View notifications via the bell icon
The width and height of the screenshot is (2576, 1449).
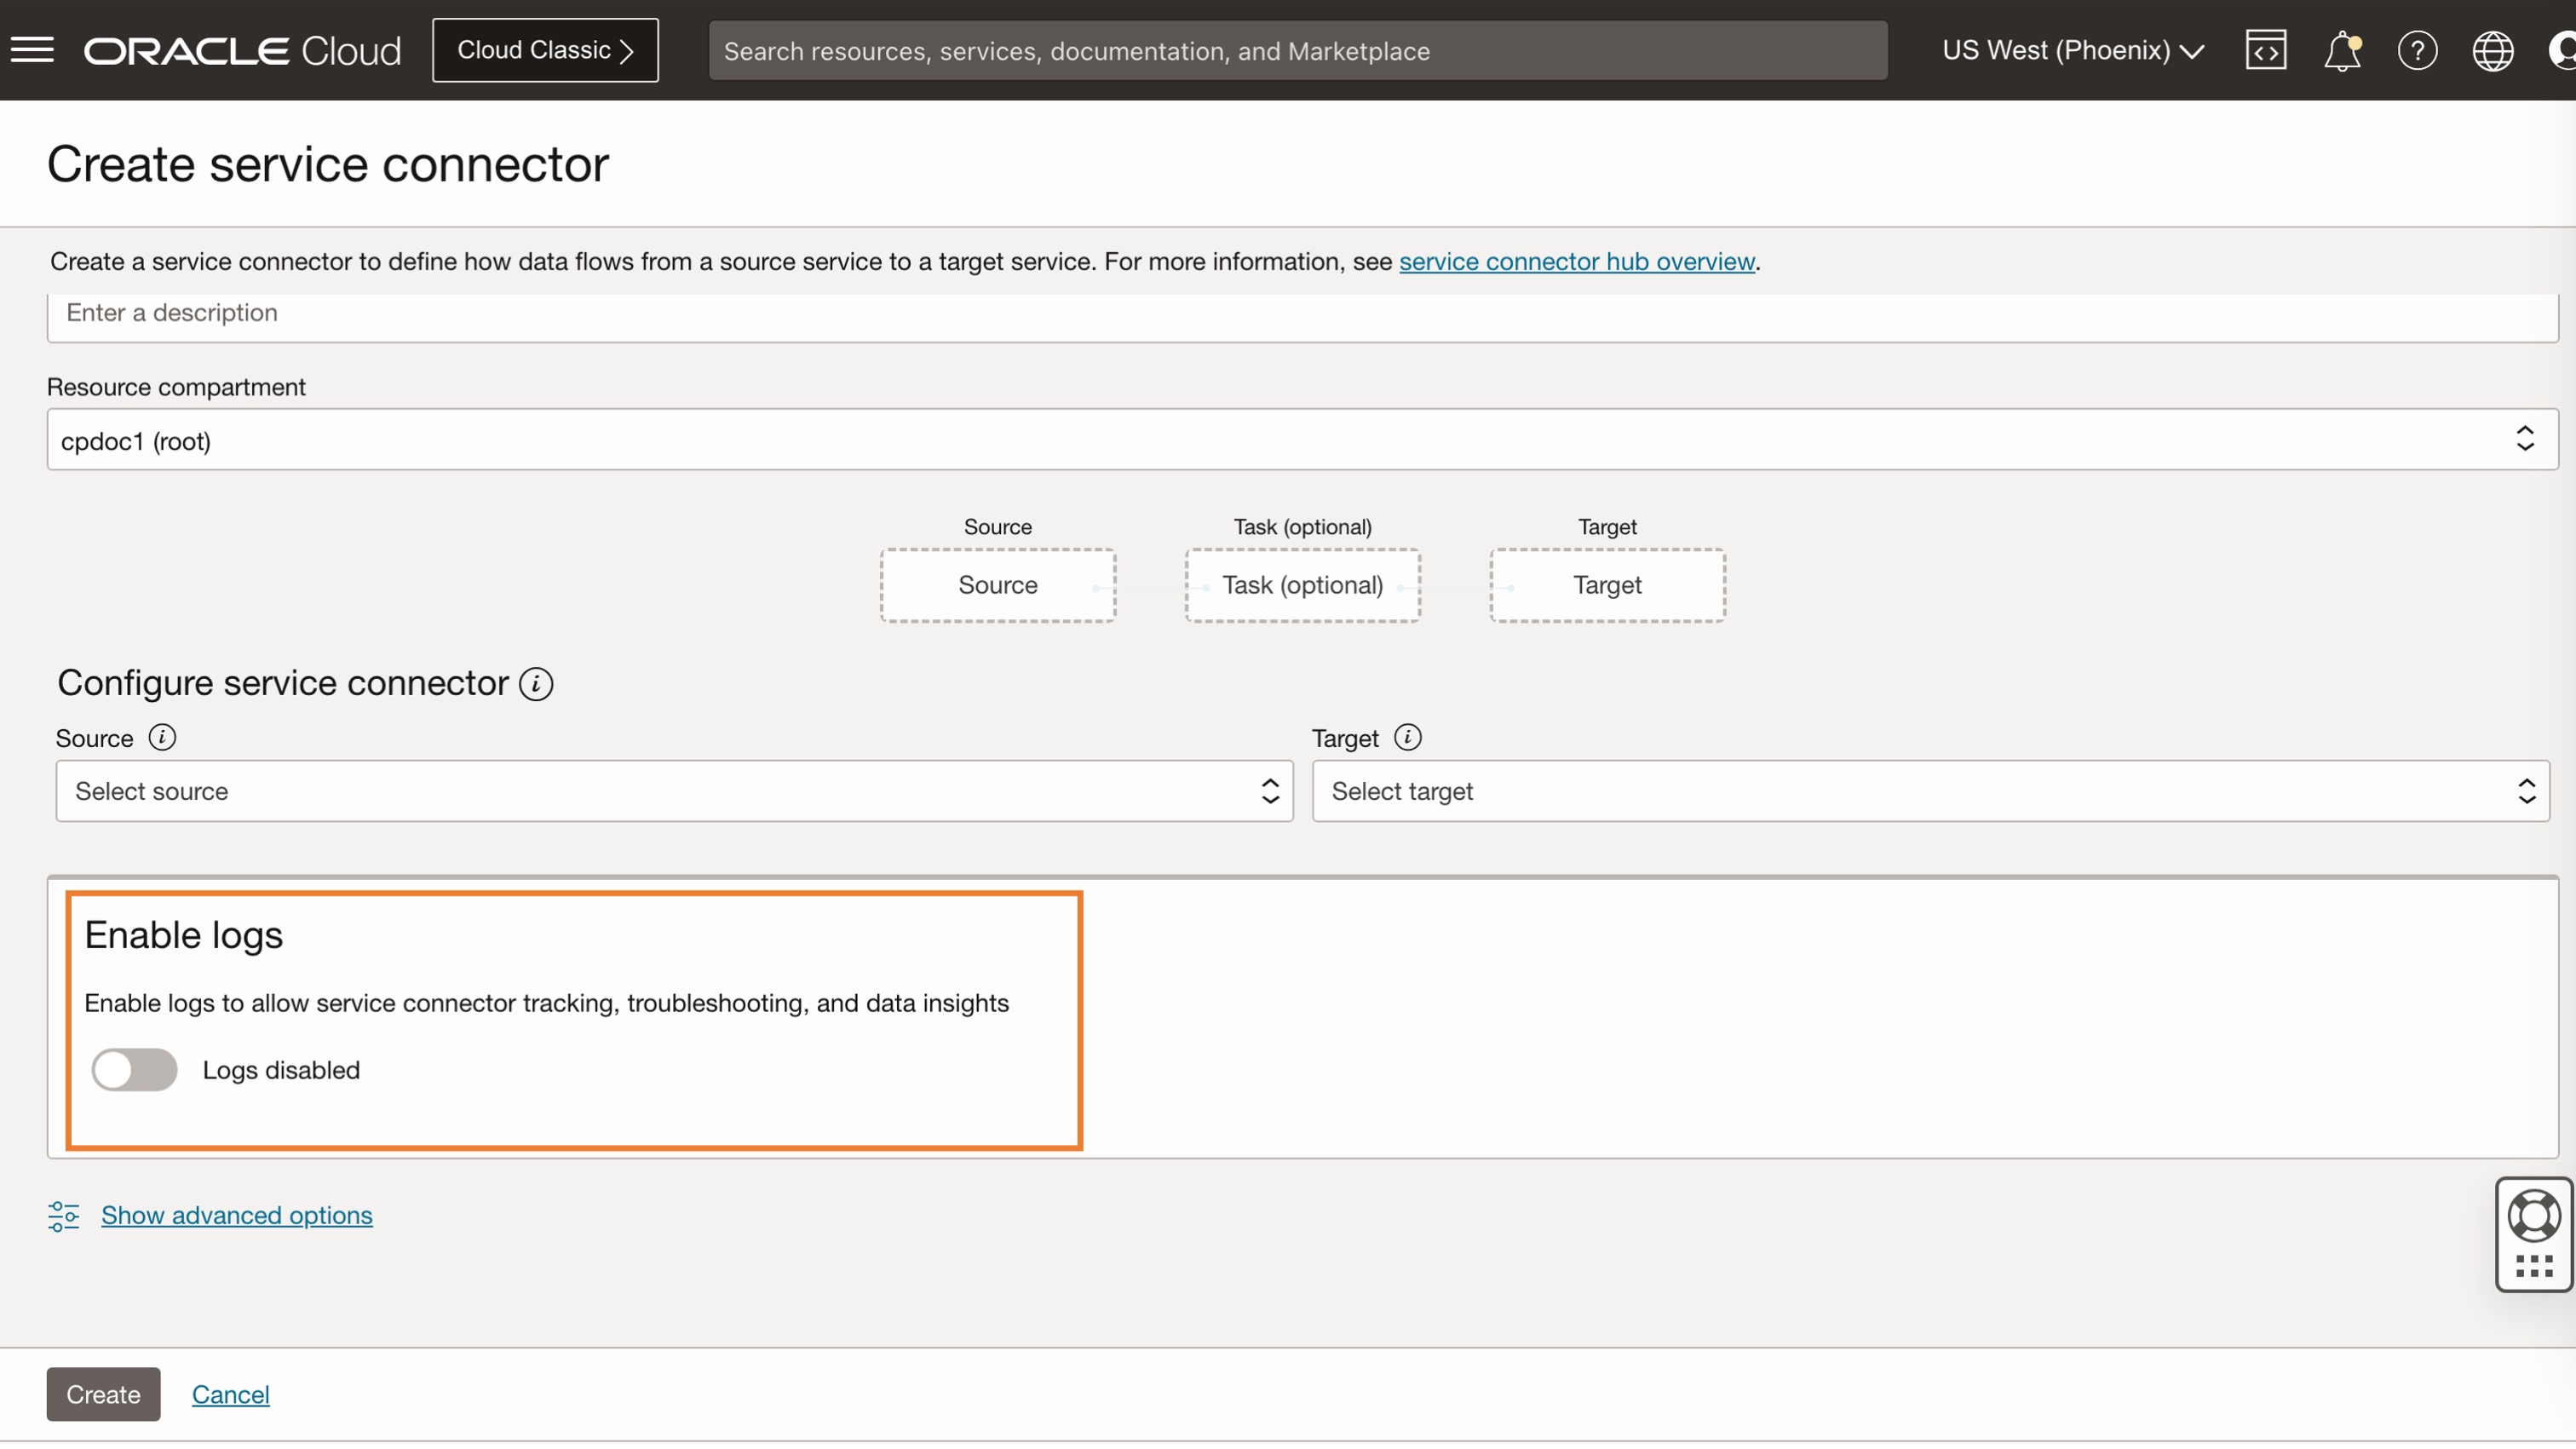coord(2342,50)
